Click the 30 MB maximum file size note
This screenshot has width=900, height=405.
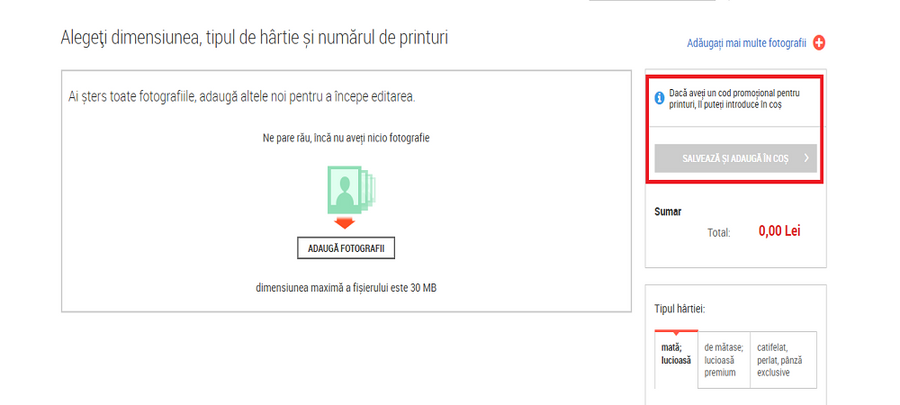click(346, 288)
